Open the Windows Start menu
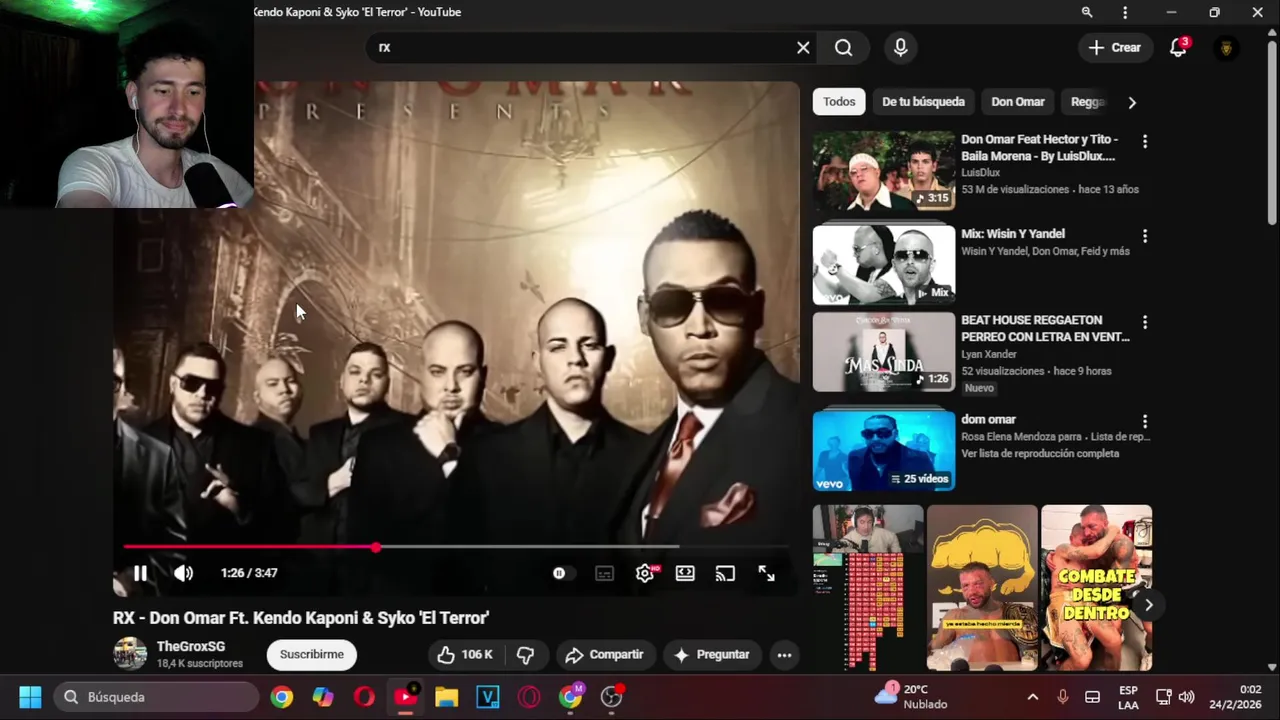The height and width of the screenshot is (720, 1280). tap(30, 697)
